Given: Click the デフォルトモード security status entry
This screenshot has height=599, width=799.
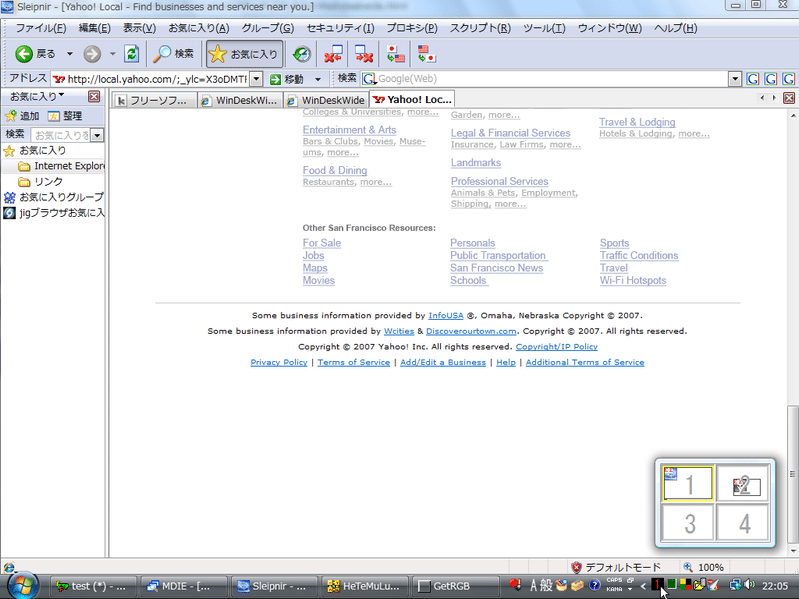Looking at the screenshot, I should coord(616,567).
